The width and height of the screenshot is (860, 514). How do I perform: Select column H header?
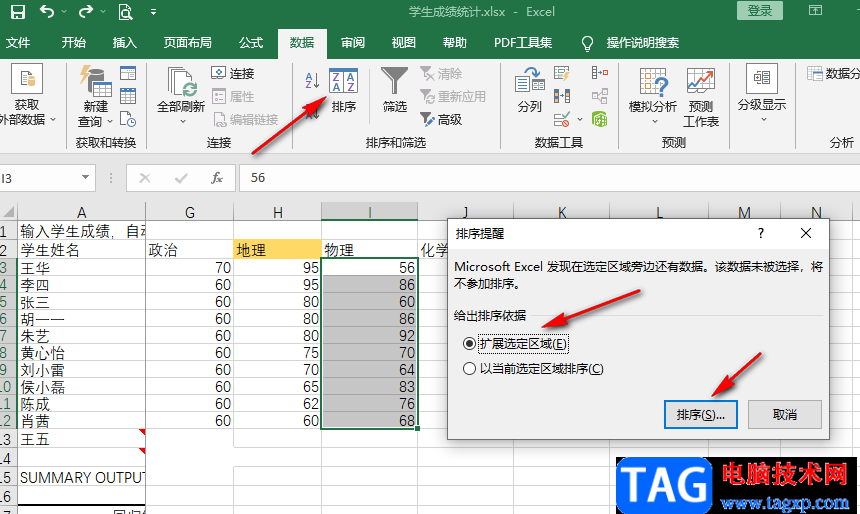(278, 212)
